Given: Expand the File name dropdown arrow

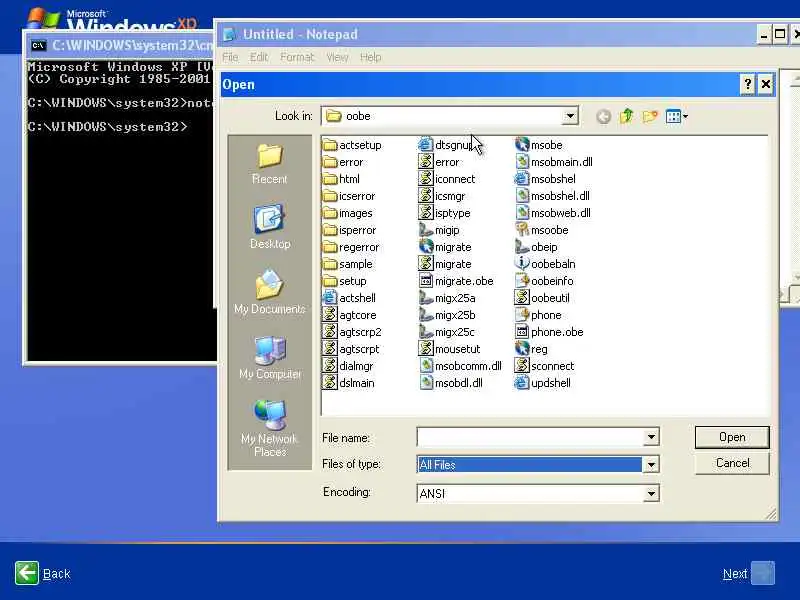Looking at the screenshot, I should [x=651, y=437].
